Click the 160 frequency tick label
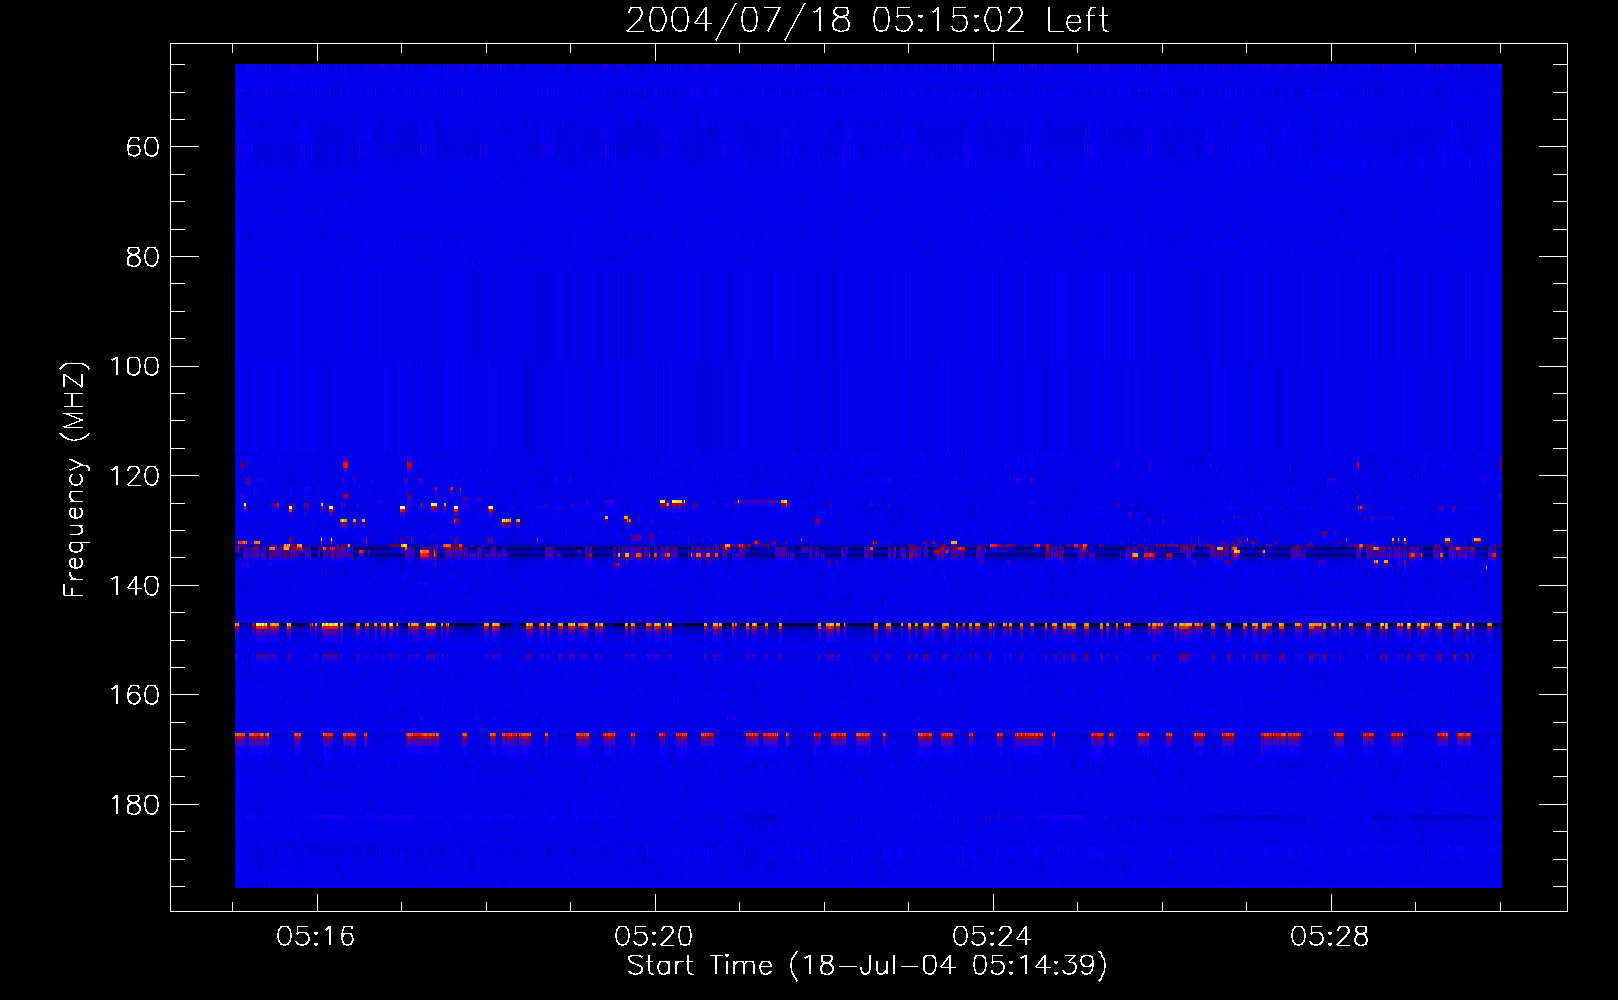The image size is (1618, 1000). click(x=134, y=695)
